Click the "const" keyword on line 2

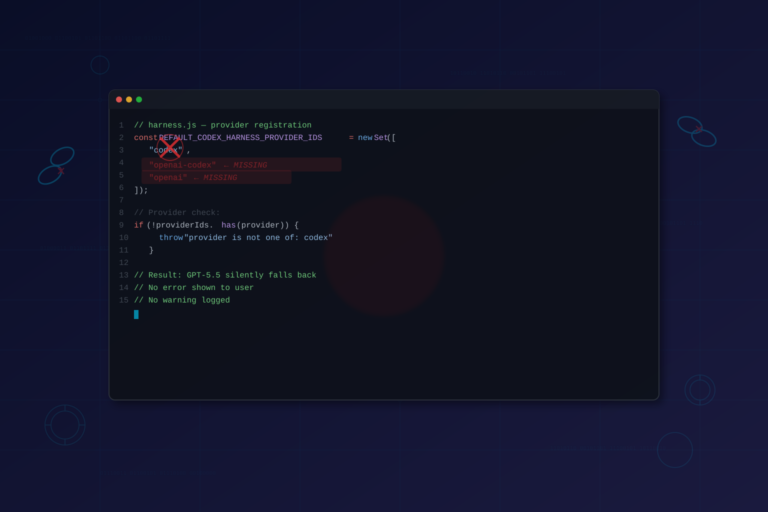(145, 138)
